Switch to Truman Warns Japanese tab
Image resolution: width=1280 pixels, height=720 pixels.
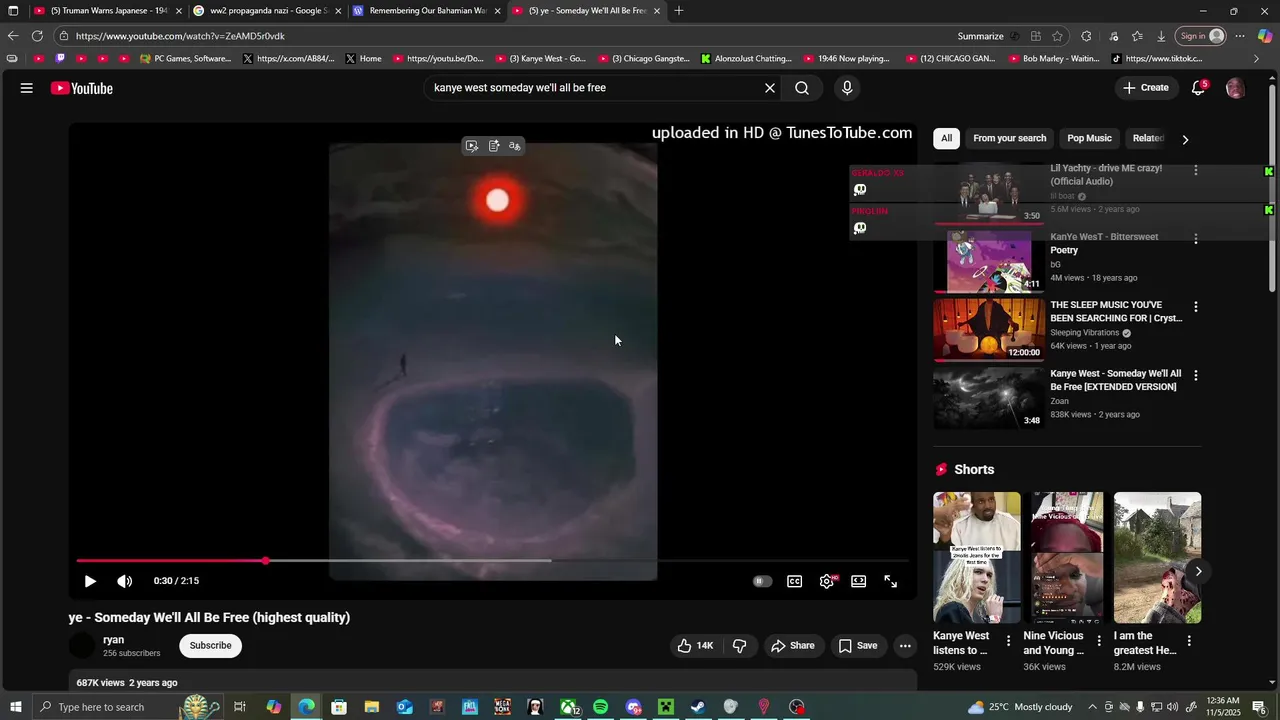(x=109, y=11)
